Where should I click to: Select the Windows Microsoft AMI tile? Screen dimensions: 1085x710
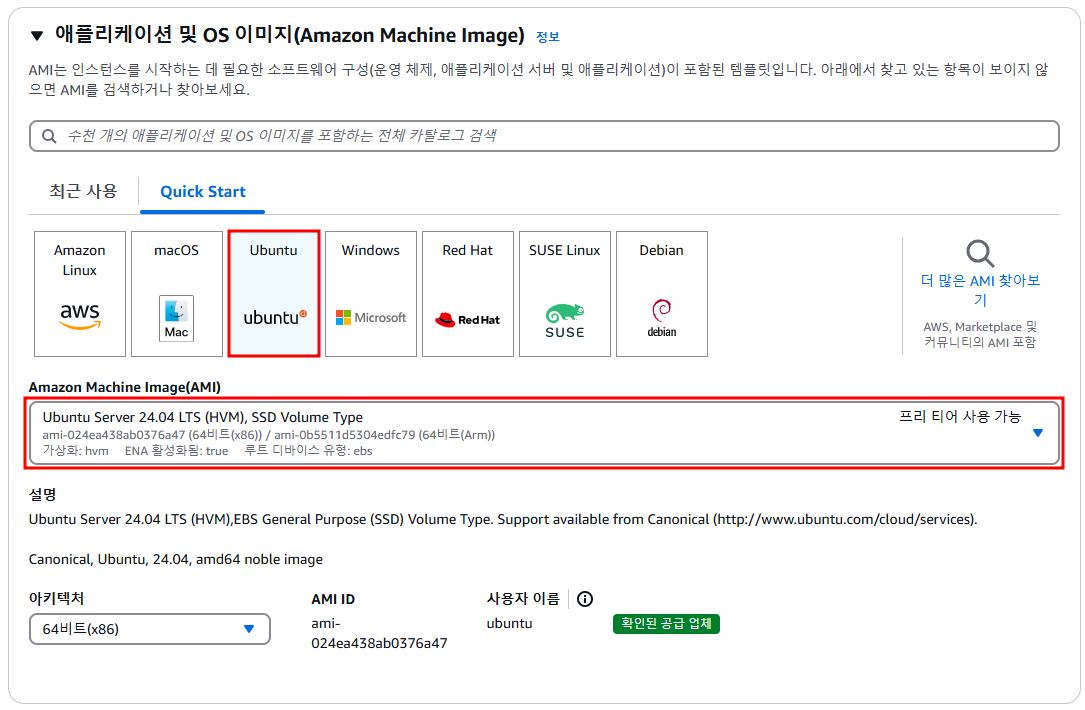click(371, 294)
